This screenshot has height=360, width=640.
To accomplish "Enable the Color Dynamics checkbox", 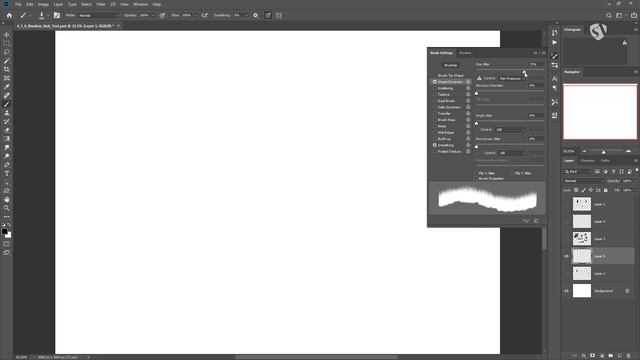I will (x=435, y=107).
